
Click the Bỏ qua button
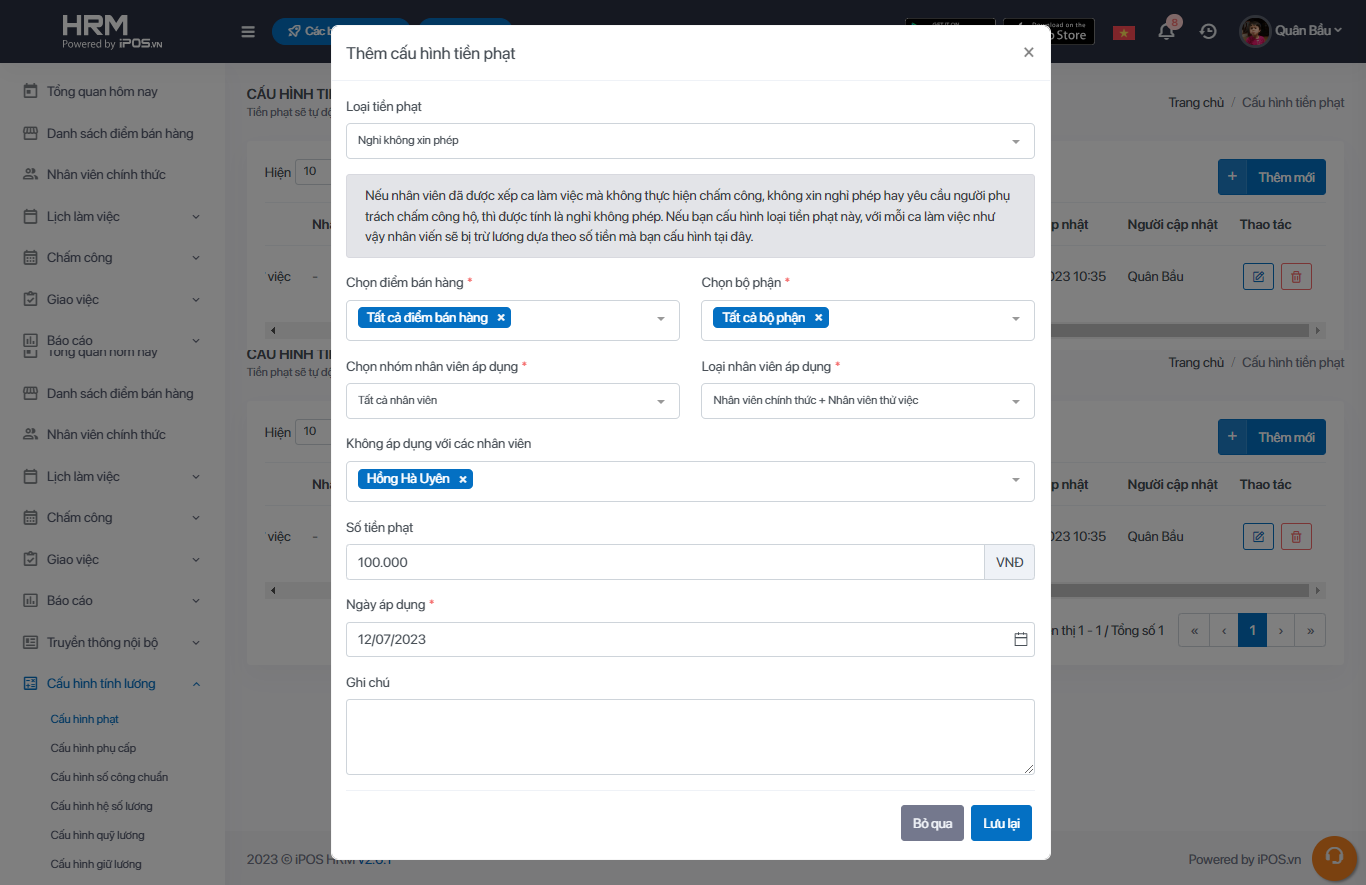(x=932, y=823)
